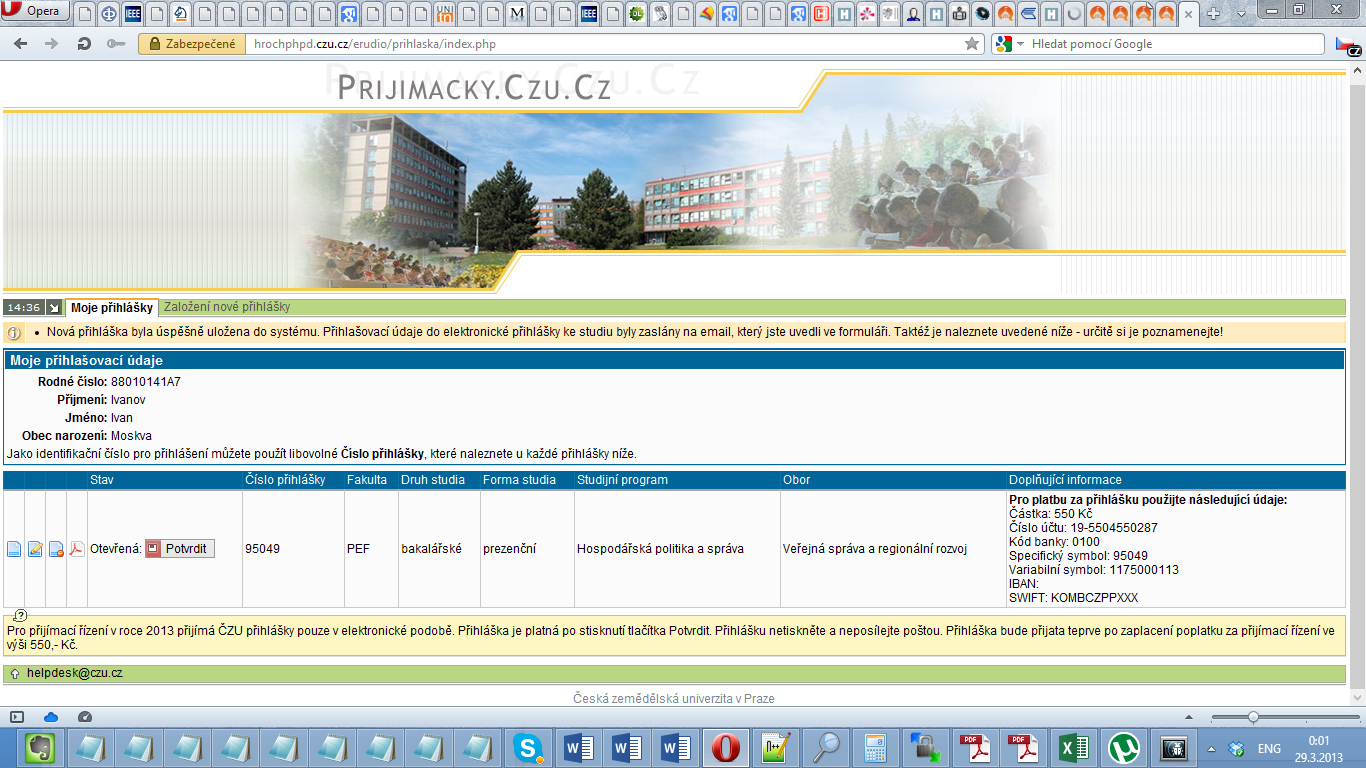Delete application via document icon with red mark
Viewport: 1366px width, 768px height.
(x=56, y=549)
